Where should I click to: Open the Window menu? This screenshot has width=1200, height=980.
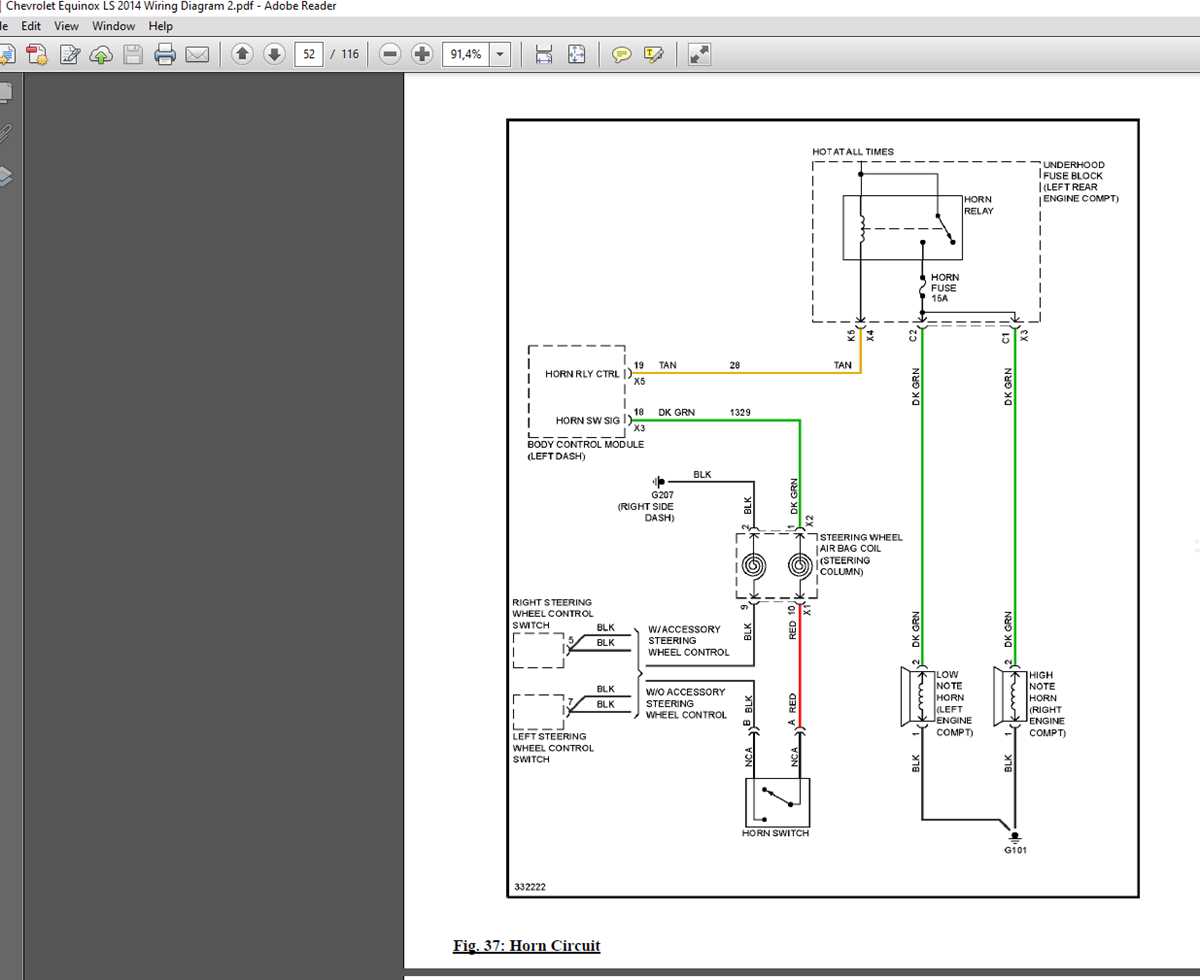pyautogui.click(x=114, y=26)
